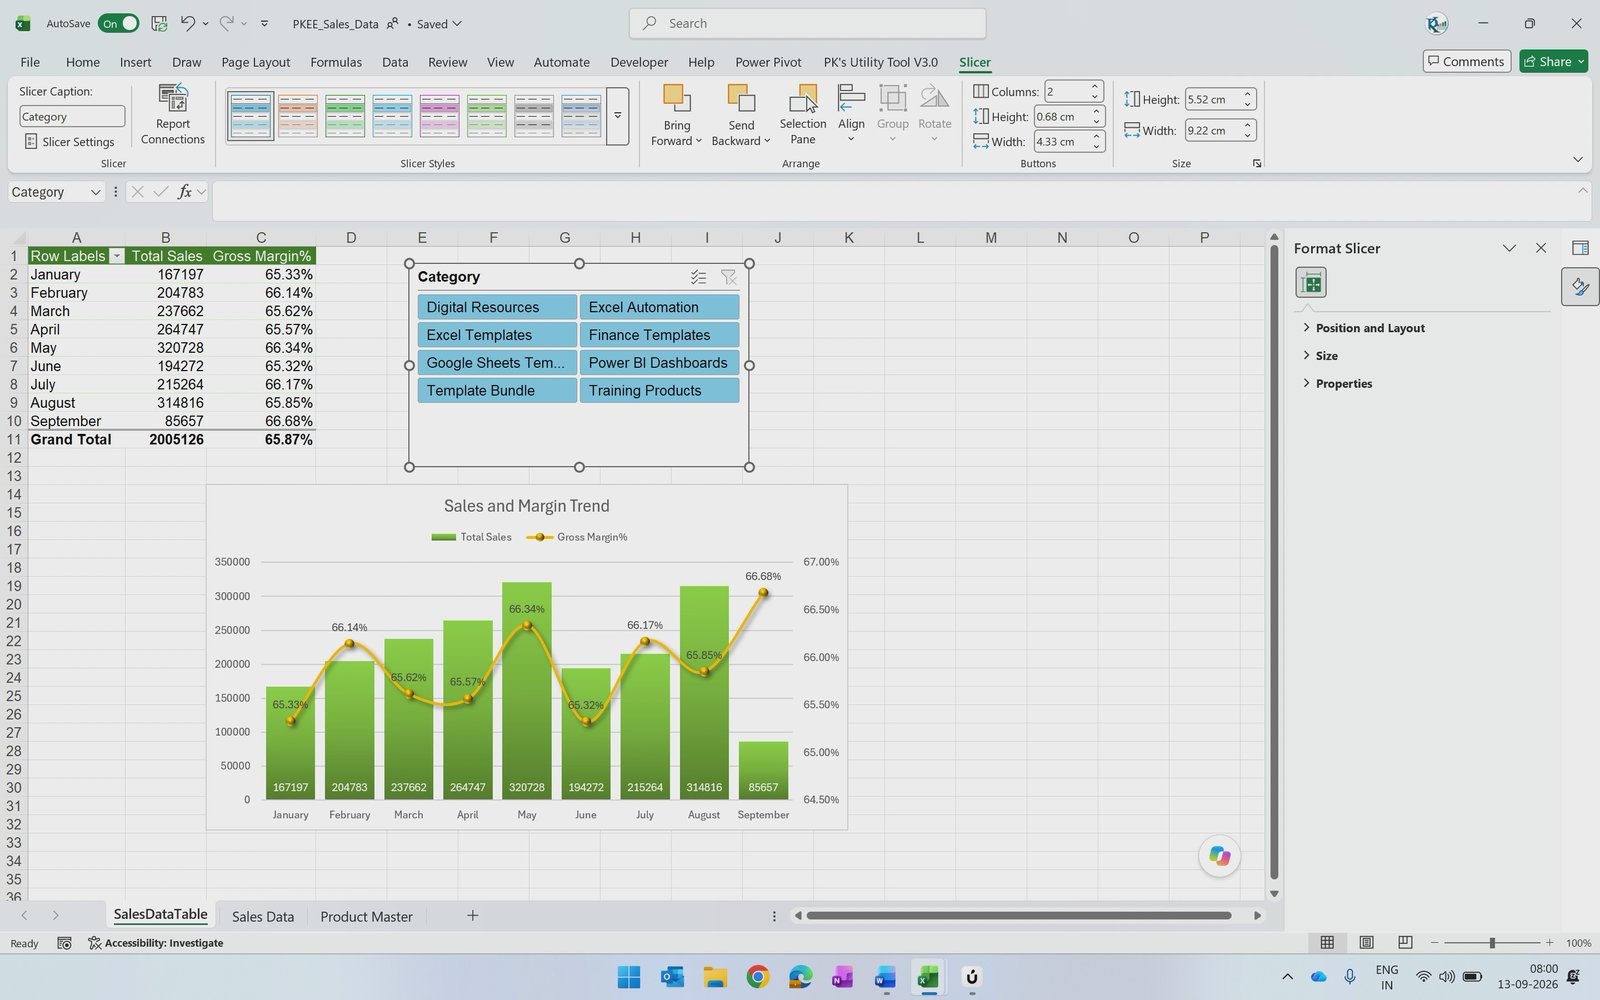Open the File menu
The width and height of the screenshot is (1600, 1000).
pos(30,62)
